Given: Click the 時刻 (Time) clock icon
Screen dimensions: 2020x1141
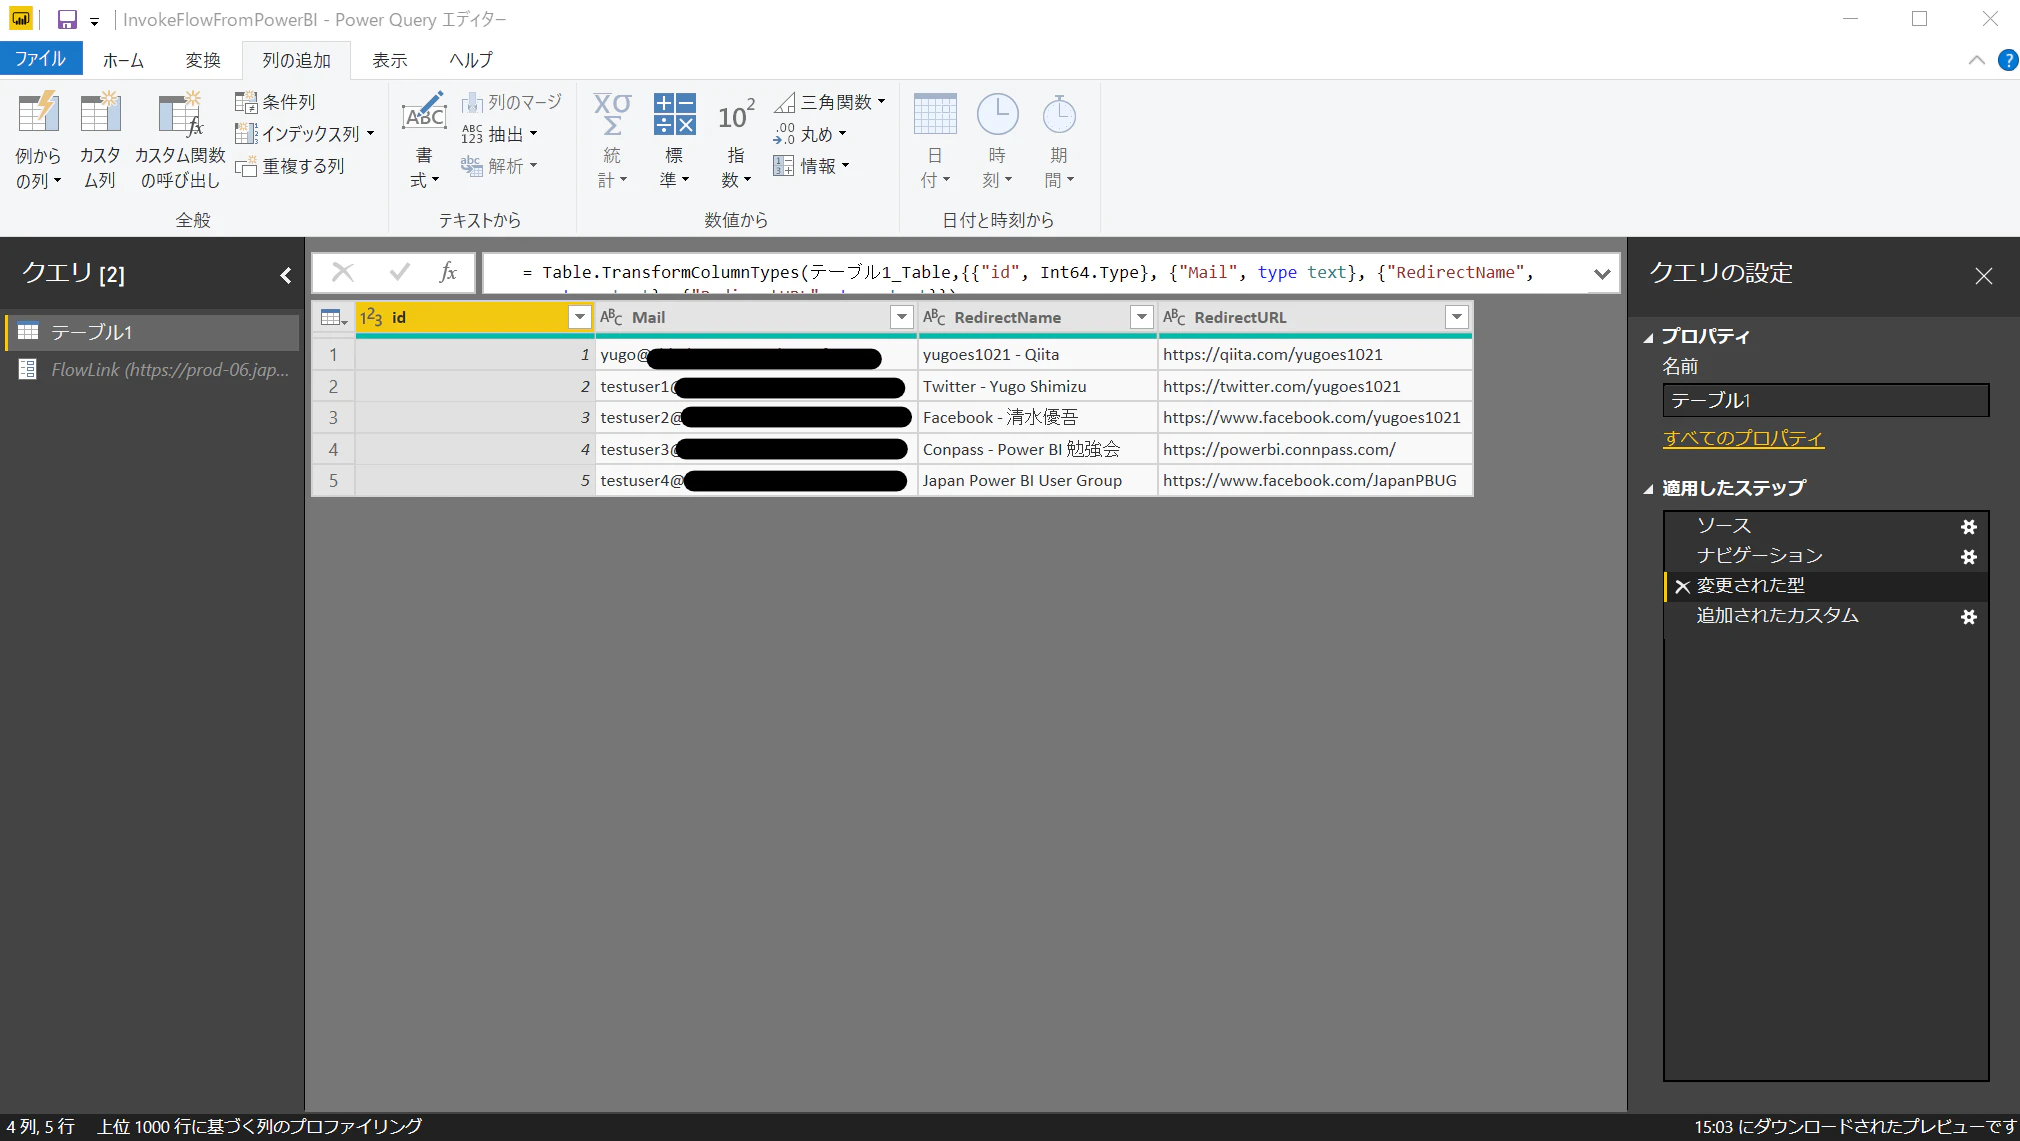Looking at the screenshot, I should [997, 114].
